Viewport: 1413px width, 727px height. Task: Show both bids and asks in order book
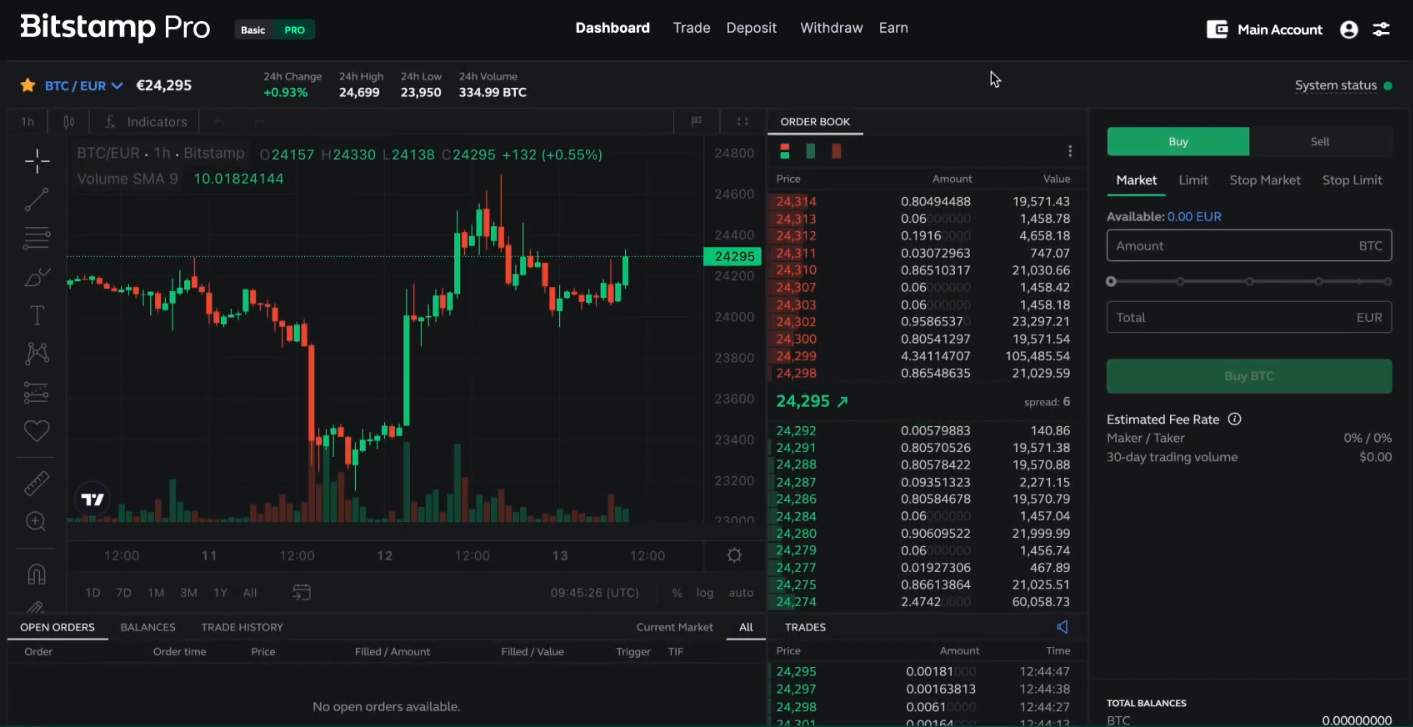785,151
